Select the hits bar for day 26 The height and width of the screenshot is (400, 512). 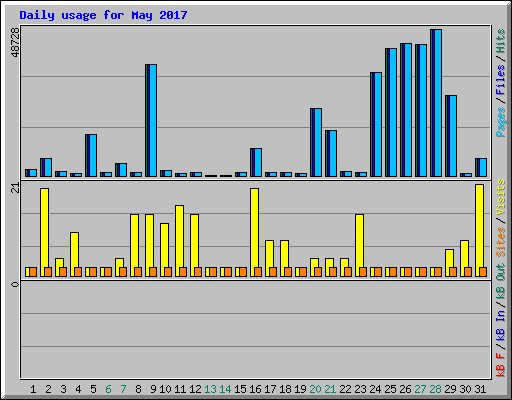(x=406, y=110)
